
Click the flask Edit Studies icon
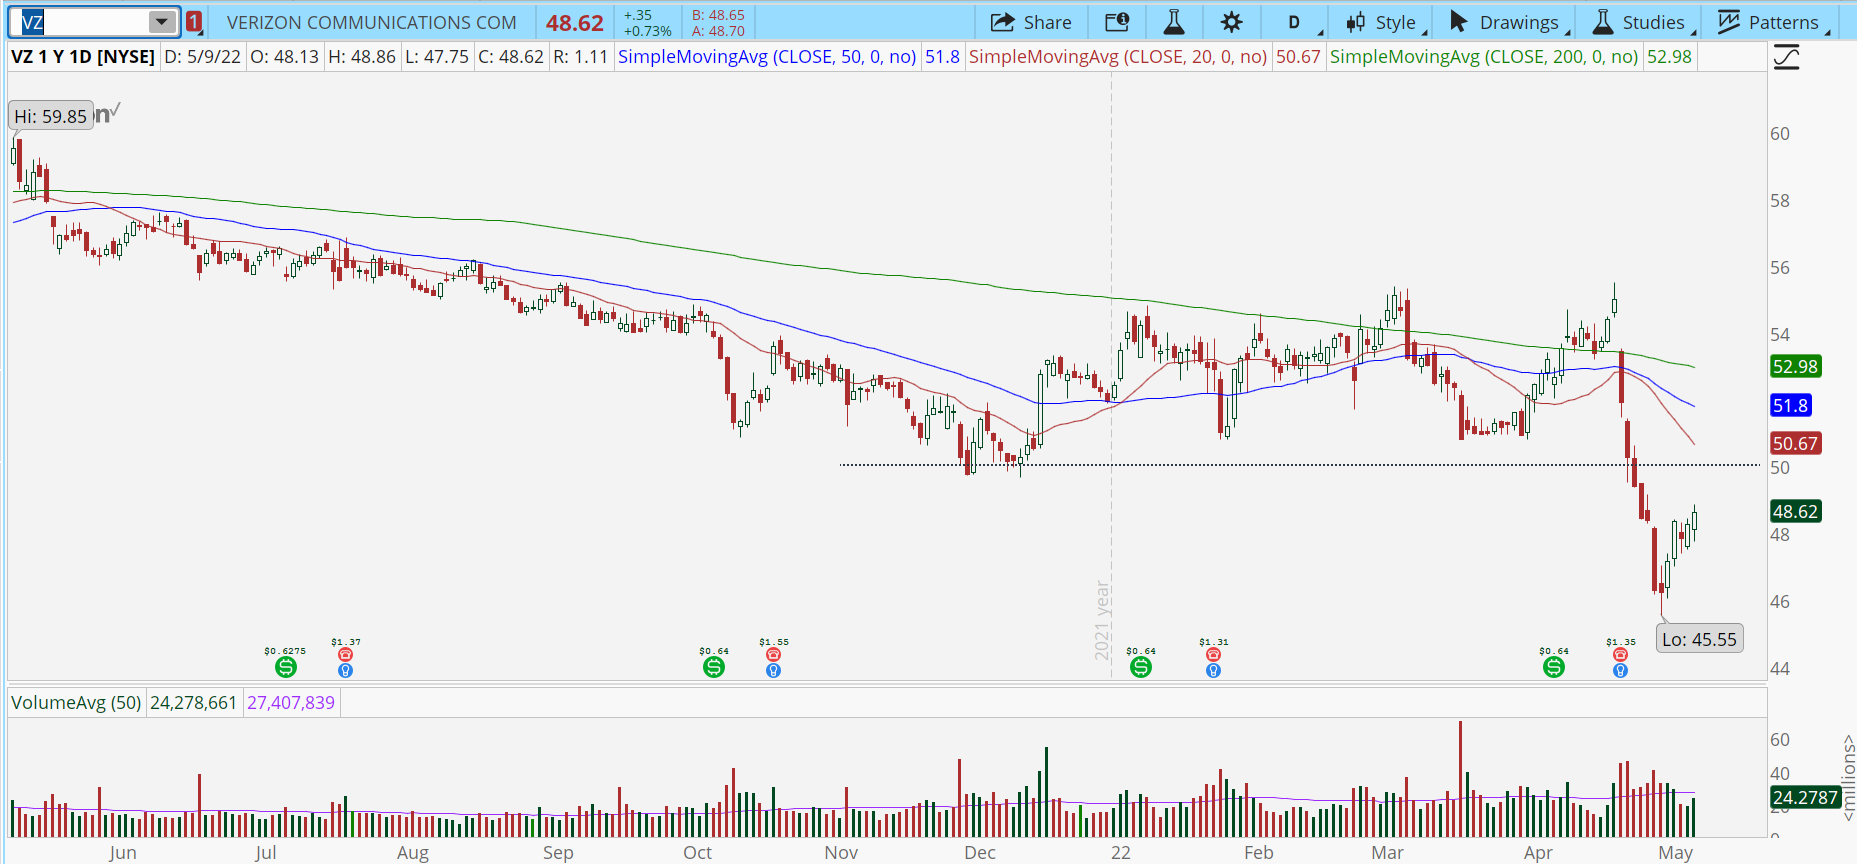point(1174,22)
